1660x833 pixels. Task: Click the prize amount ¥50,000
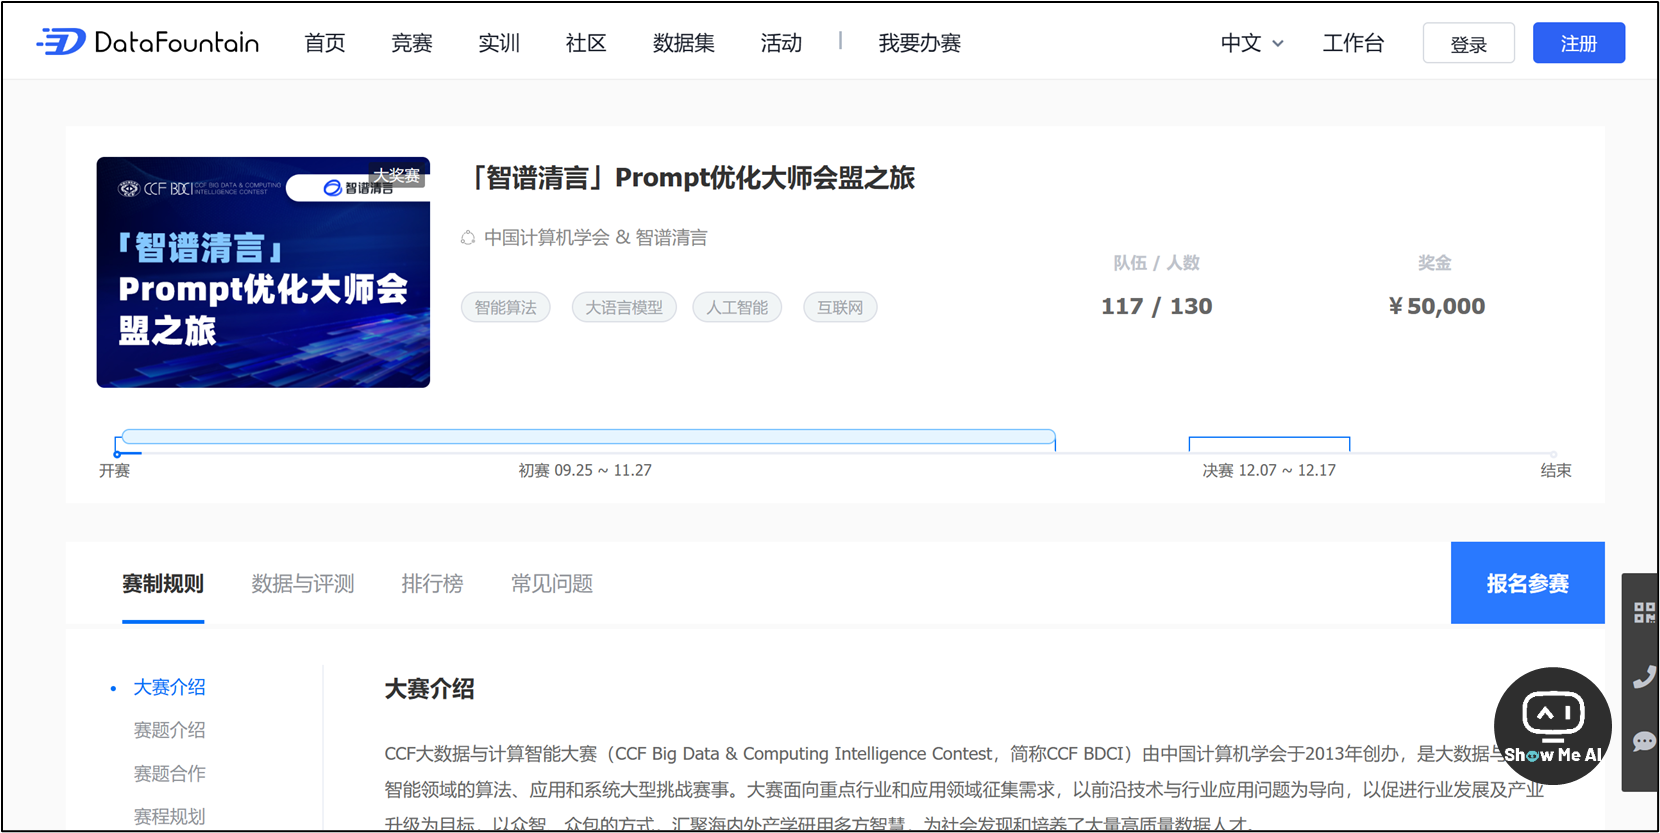pos(1436,306)
